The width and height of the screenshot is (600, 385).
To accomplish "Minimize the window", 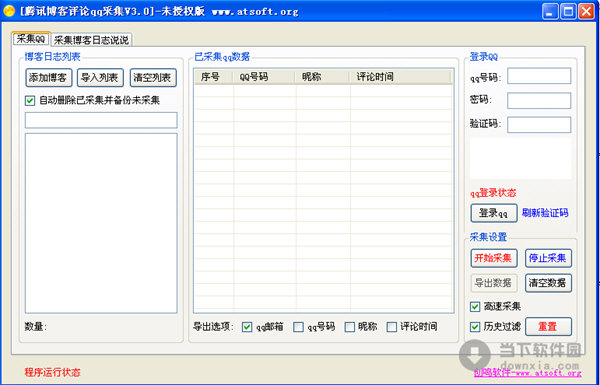I will 550,12.
